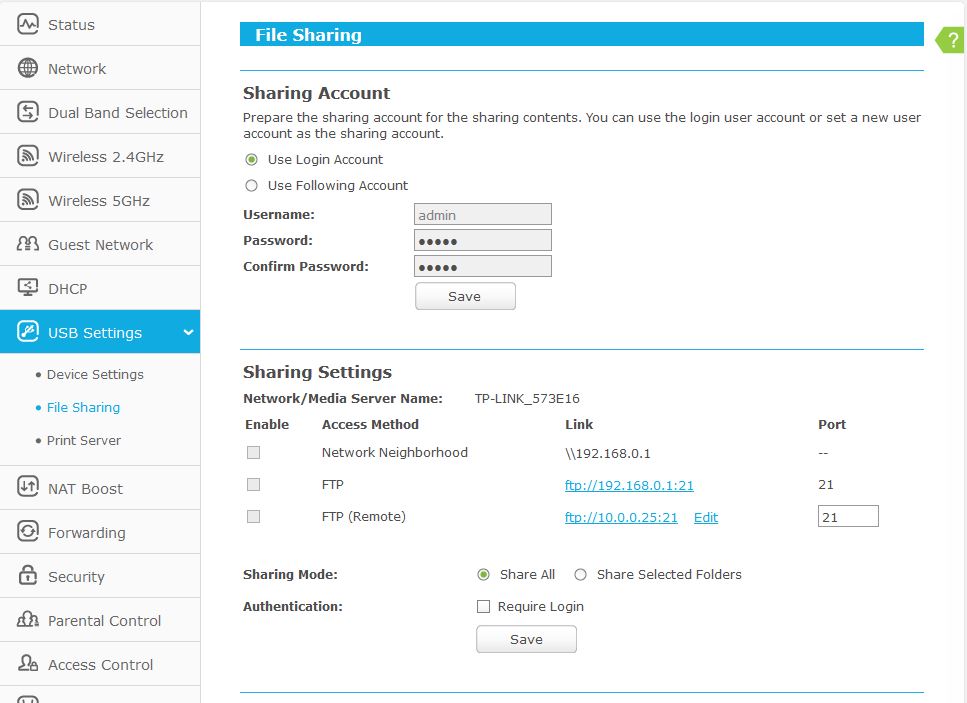
Task: Enable the Network Neighborhood access method checkbox
Action: click(253, 453)
